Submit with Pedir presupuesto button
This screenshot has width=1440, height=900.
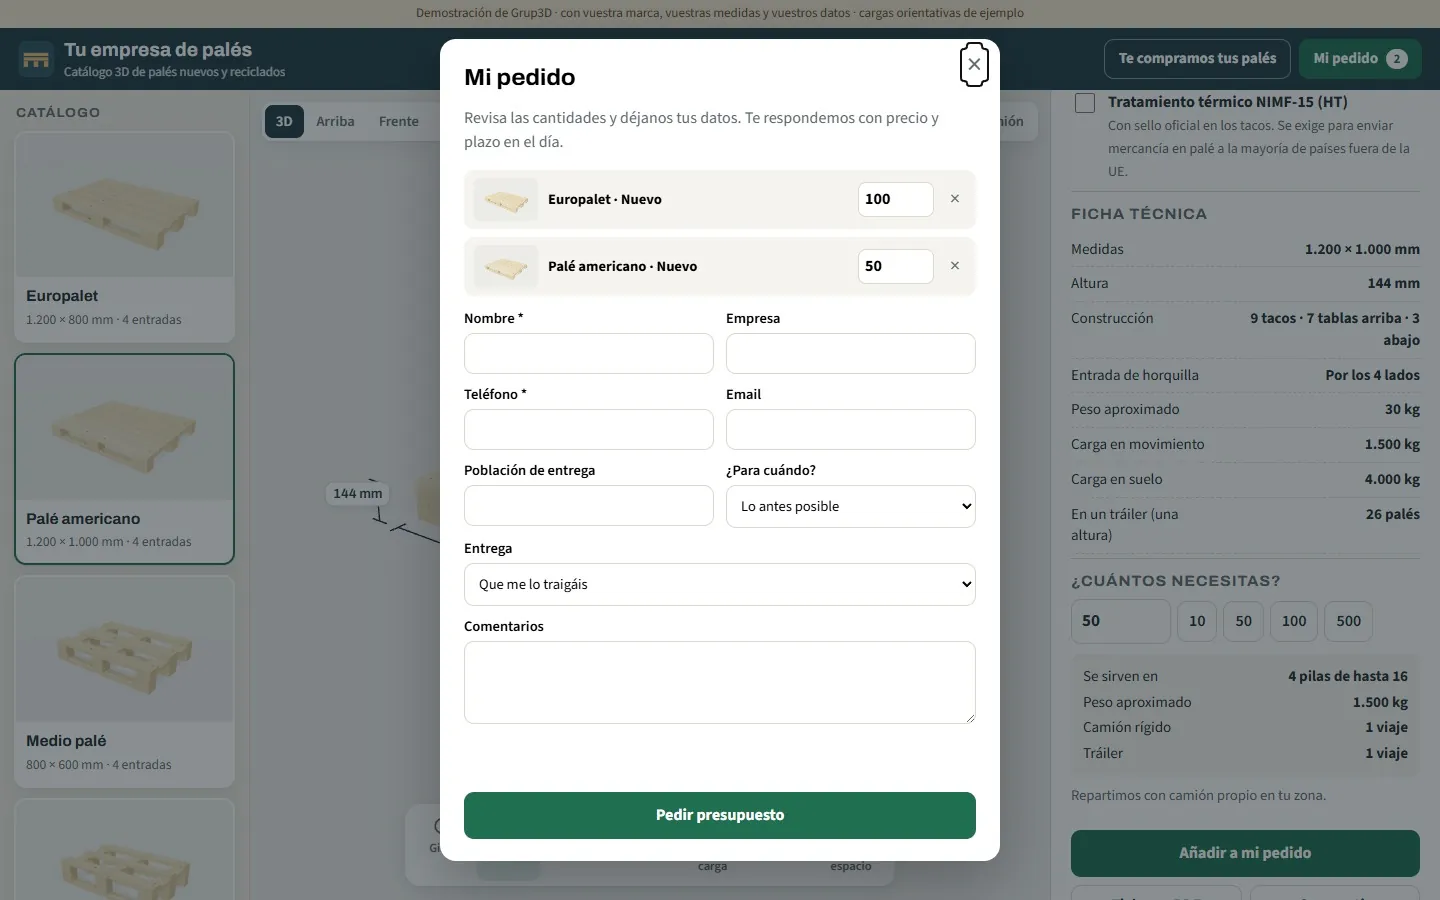coord(720,815)
